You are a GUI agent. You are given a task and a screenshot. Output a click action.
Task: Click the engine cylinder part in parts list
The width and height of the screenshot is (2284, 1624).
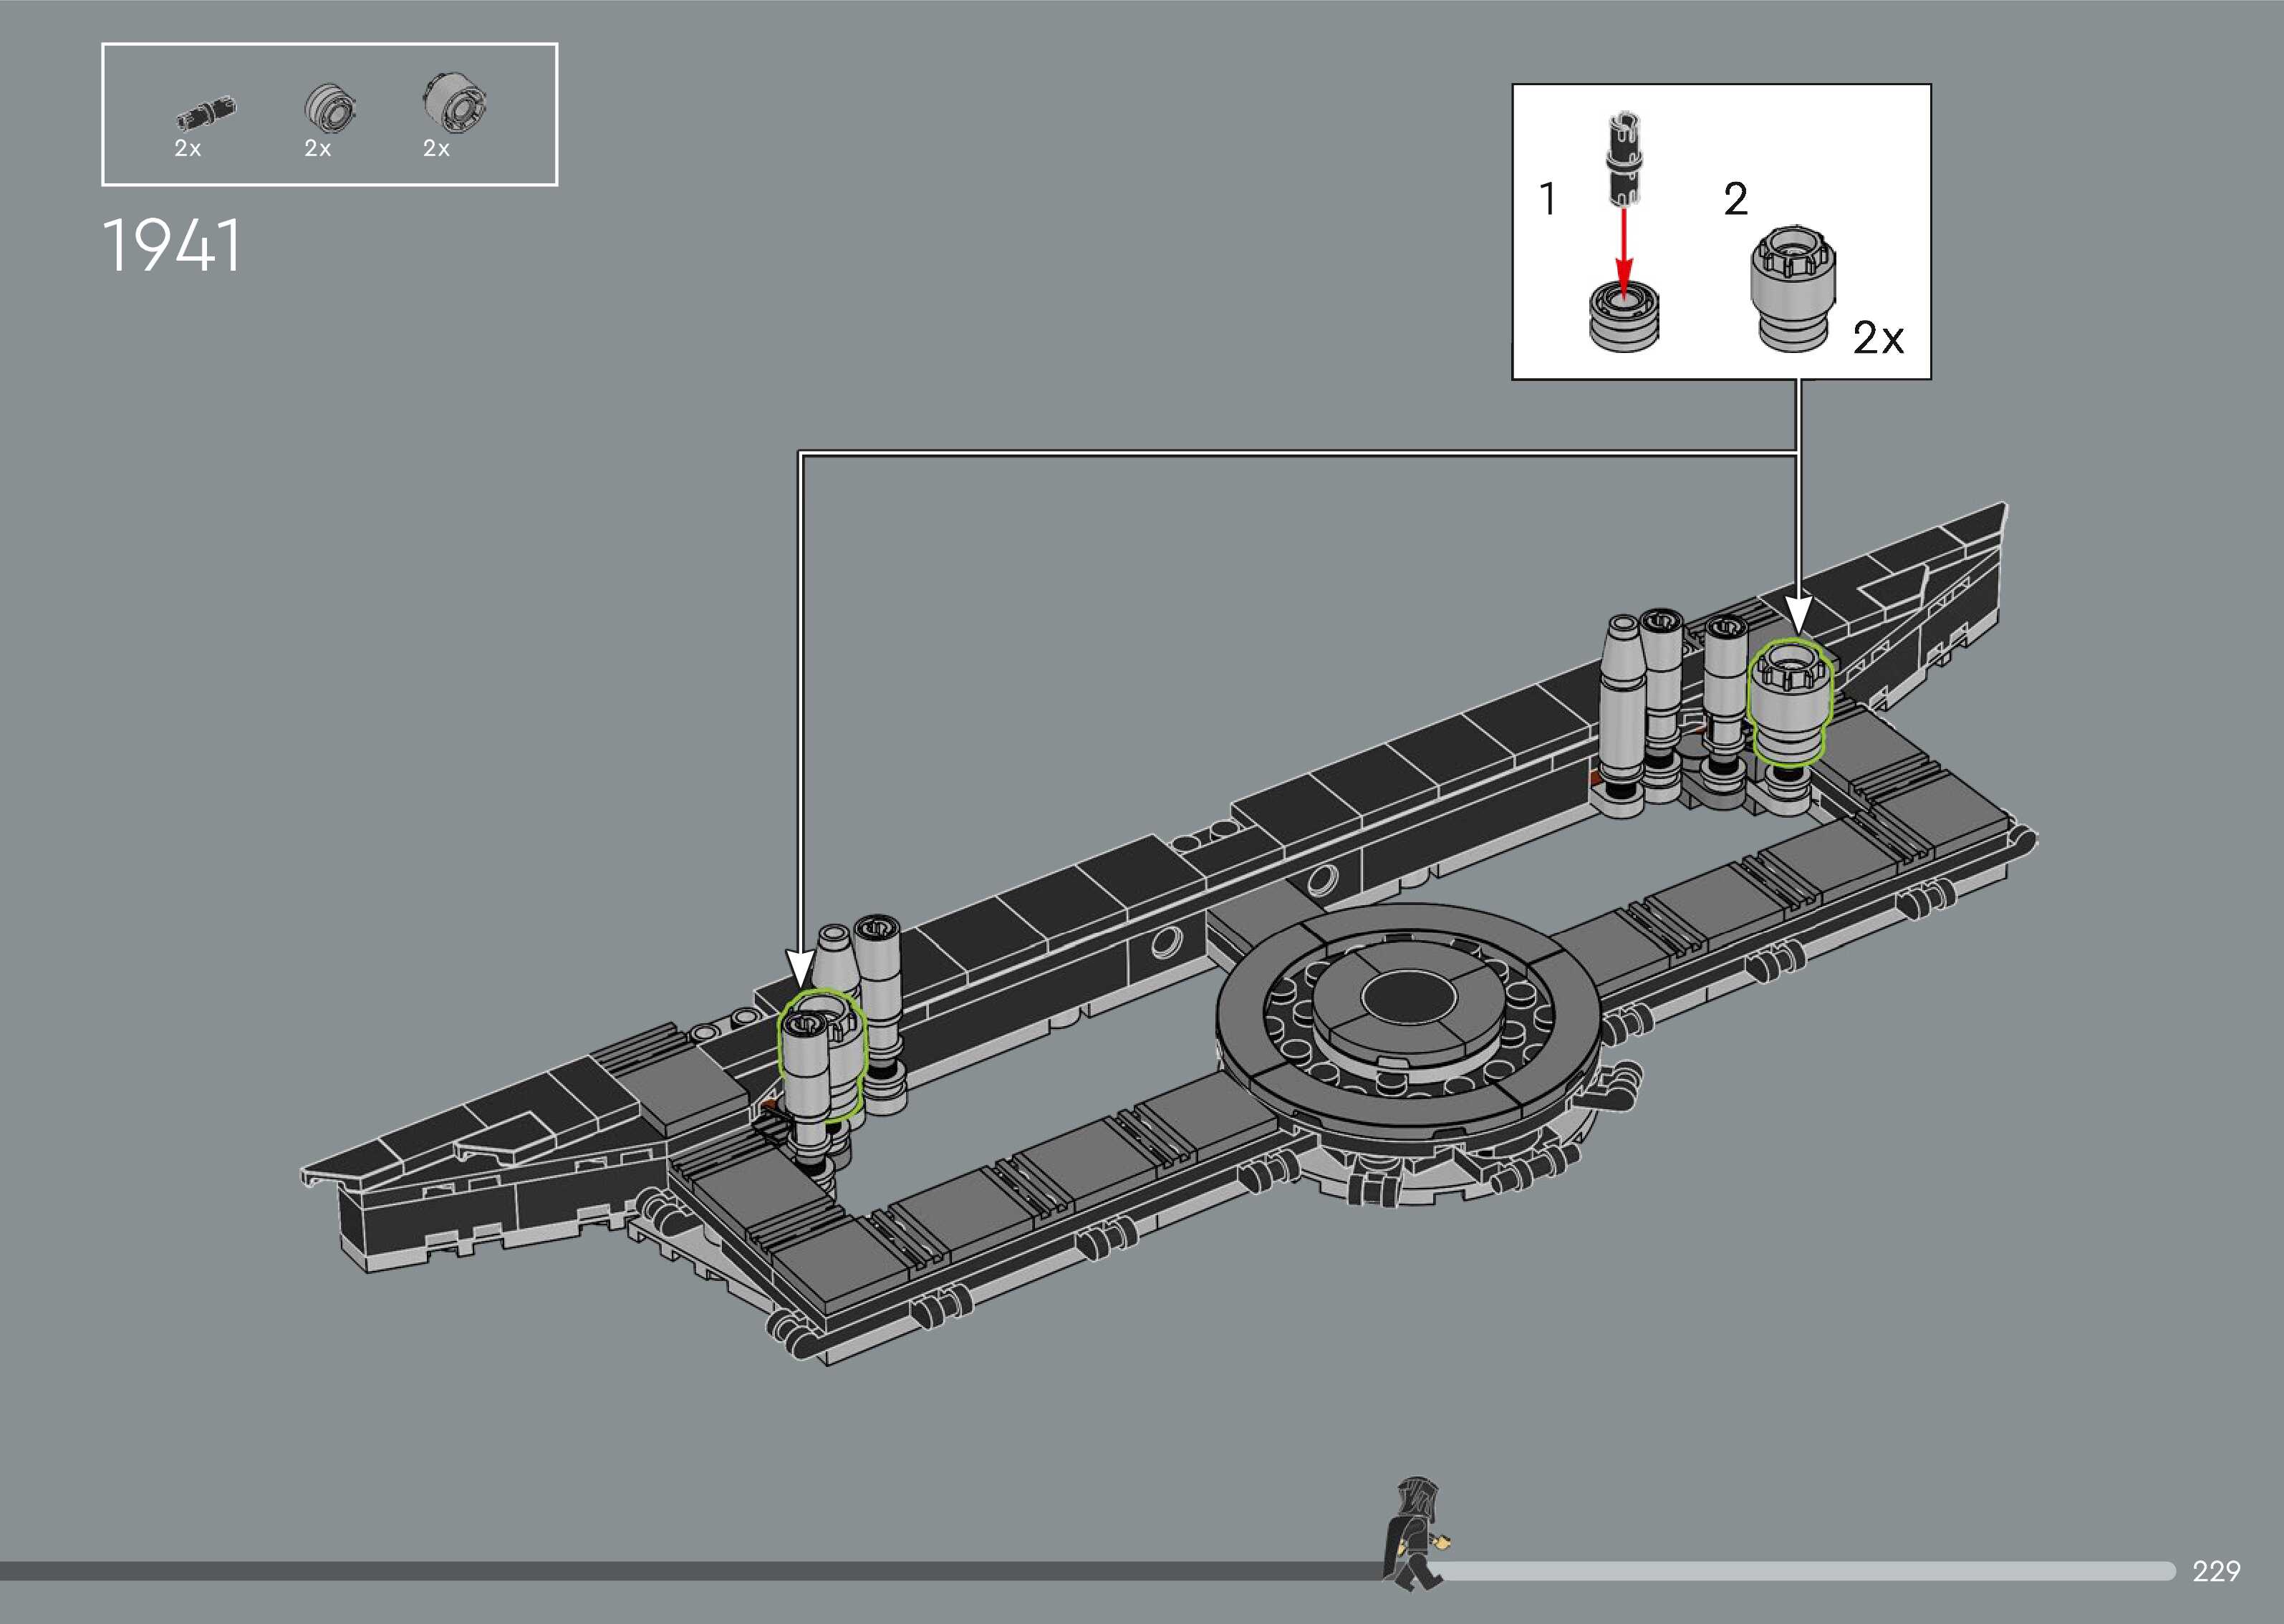click(455, 103)
